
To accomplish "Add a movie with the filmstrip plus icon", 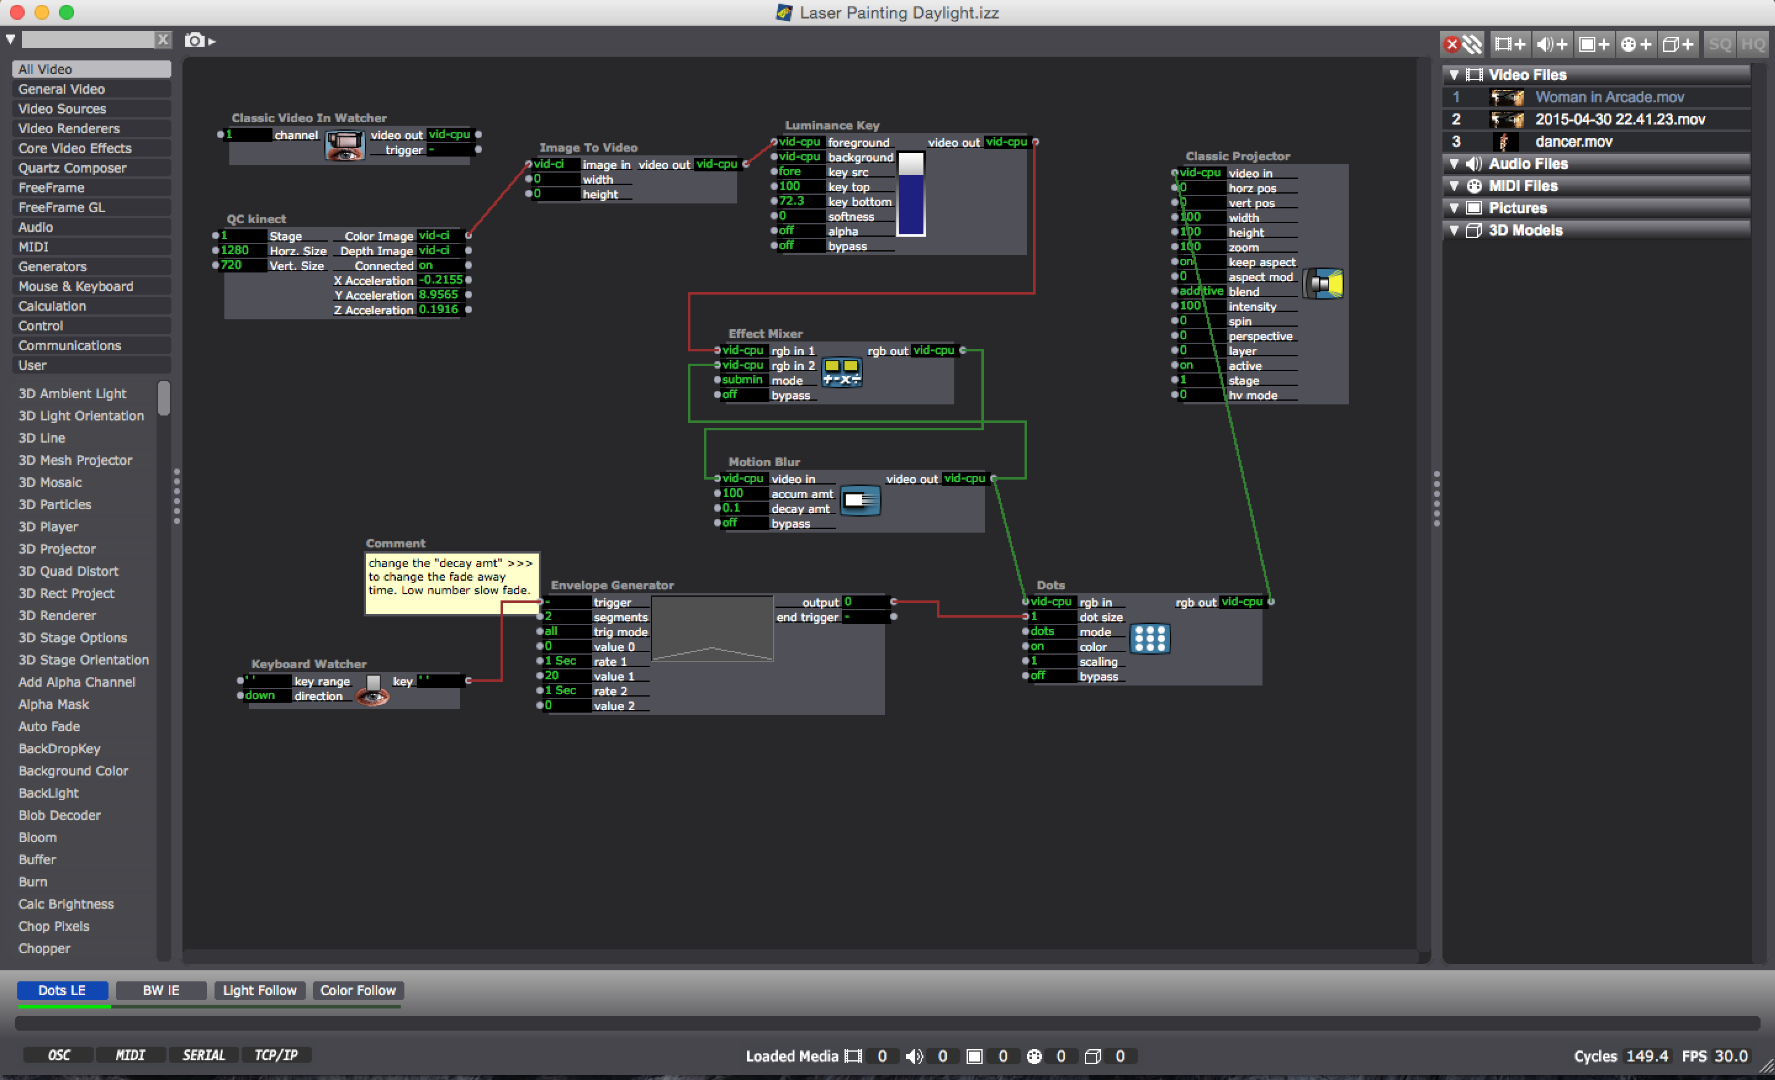I will coord(1509,44).
